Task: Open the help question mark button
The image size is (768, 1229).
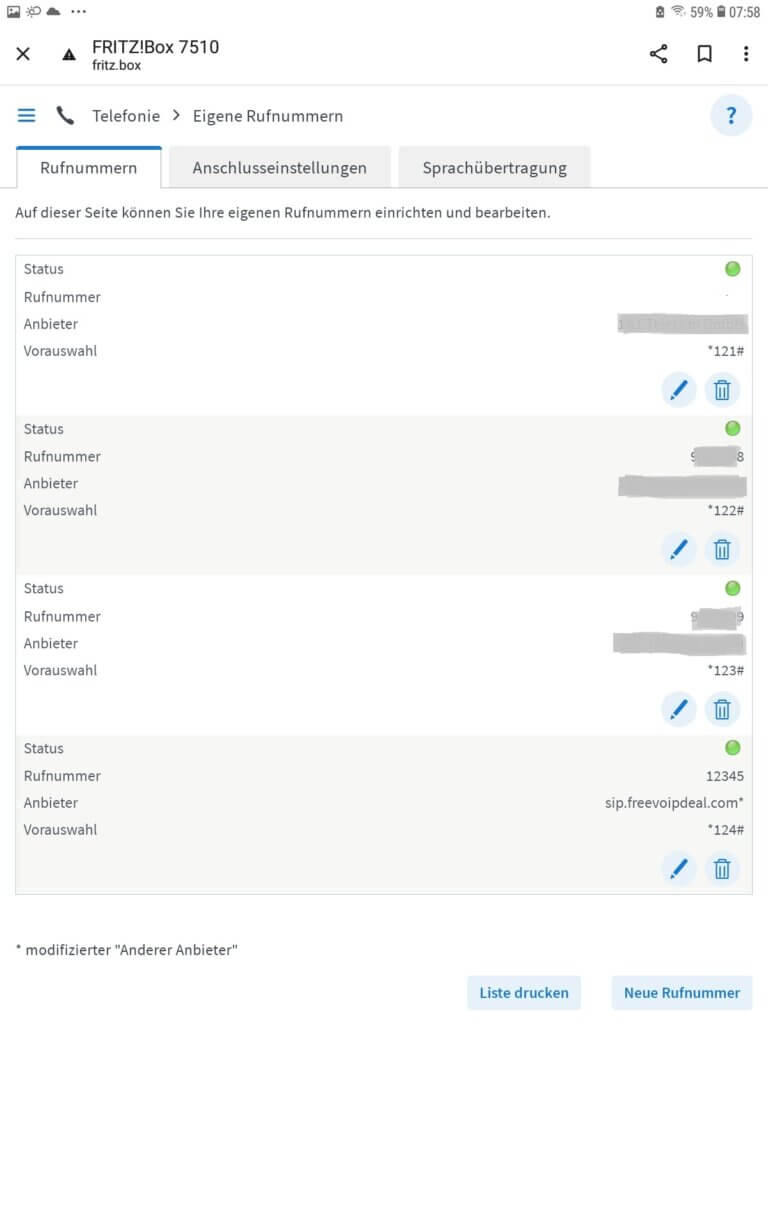Action: pyautogui.click(x=731, y=116)
